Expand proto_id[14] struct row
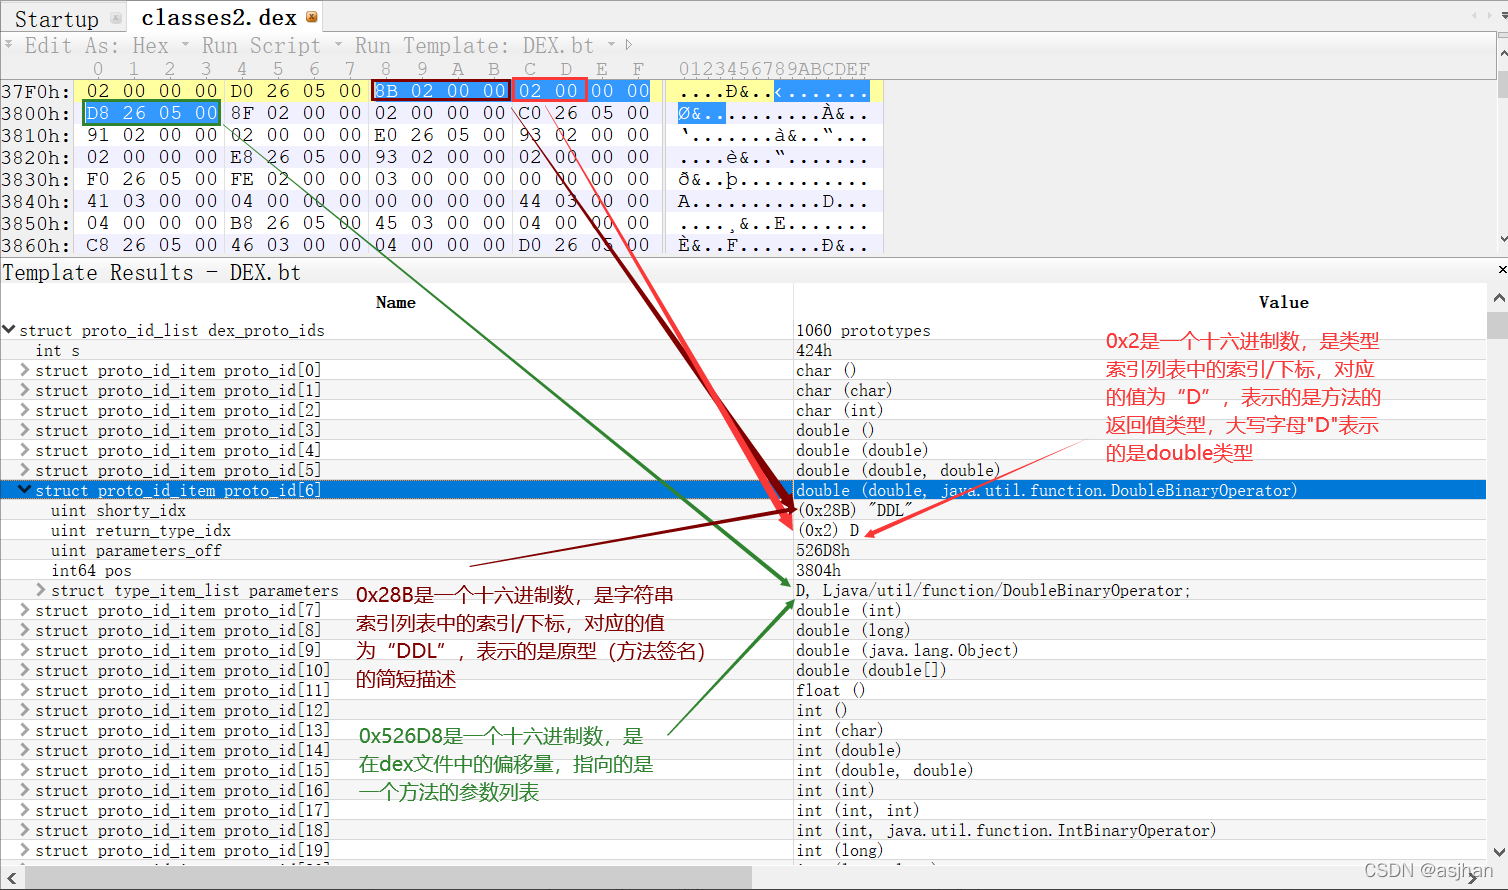 pyautogui.click(x=25, y=749)
